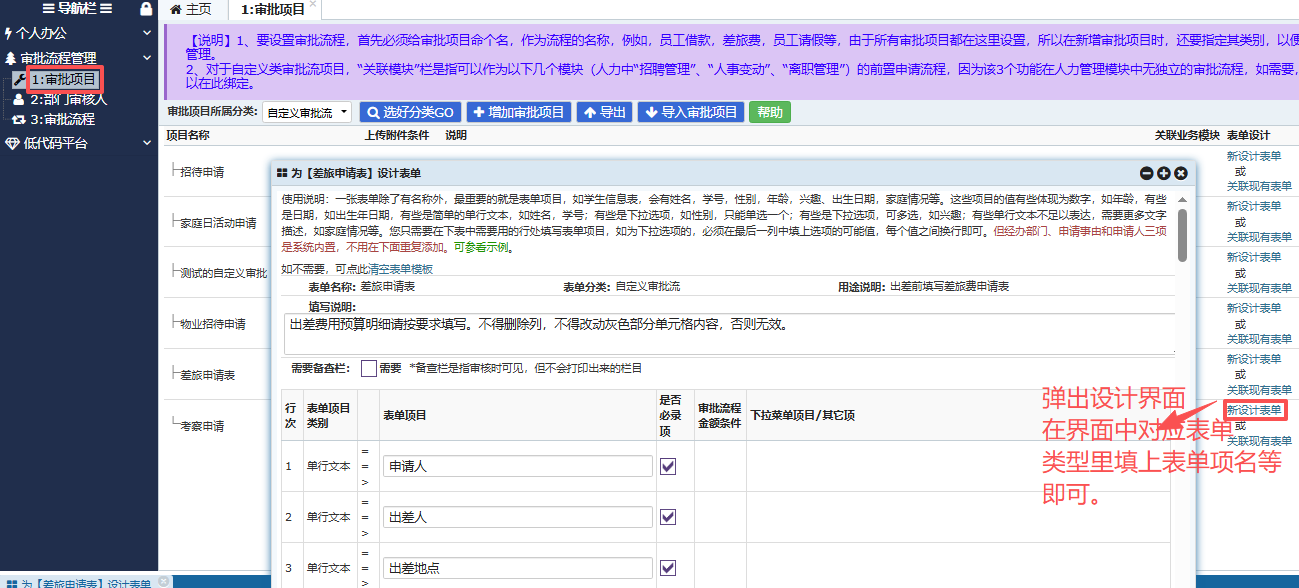
Task: Click the lightning icon beside 个人办公
Action: pyautogui.click(x=9, y=33)
